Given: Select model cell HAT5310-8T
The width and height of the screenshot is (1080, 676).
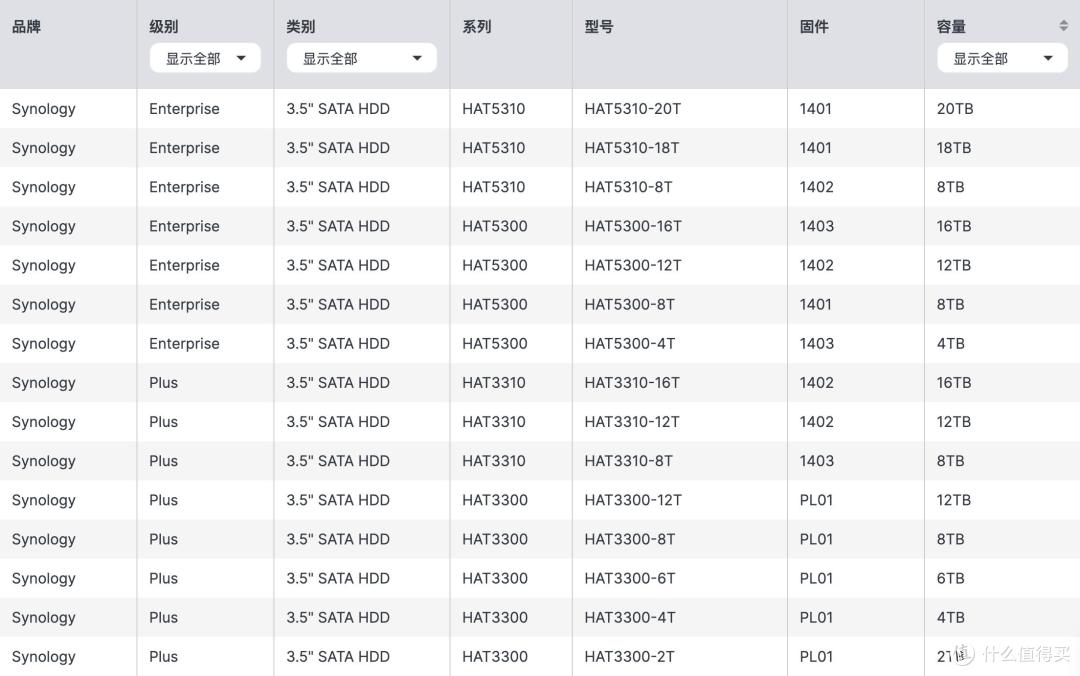Looking at the screenshot, I should [628, 187].
